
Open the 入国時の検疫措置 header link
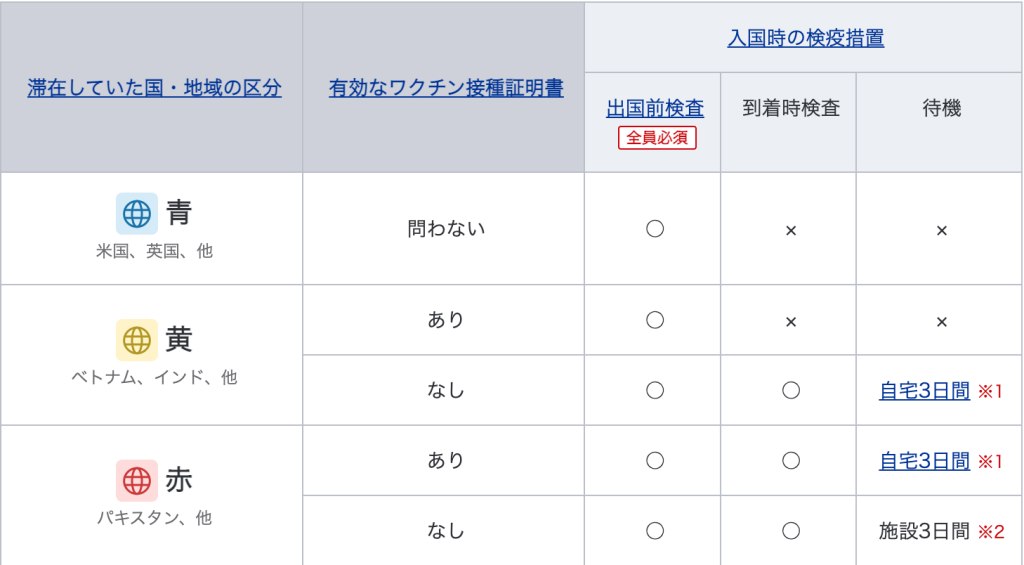point(806,38)
